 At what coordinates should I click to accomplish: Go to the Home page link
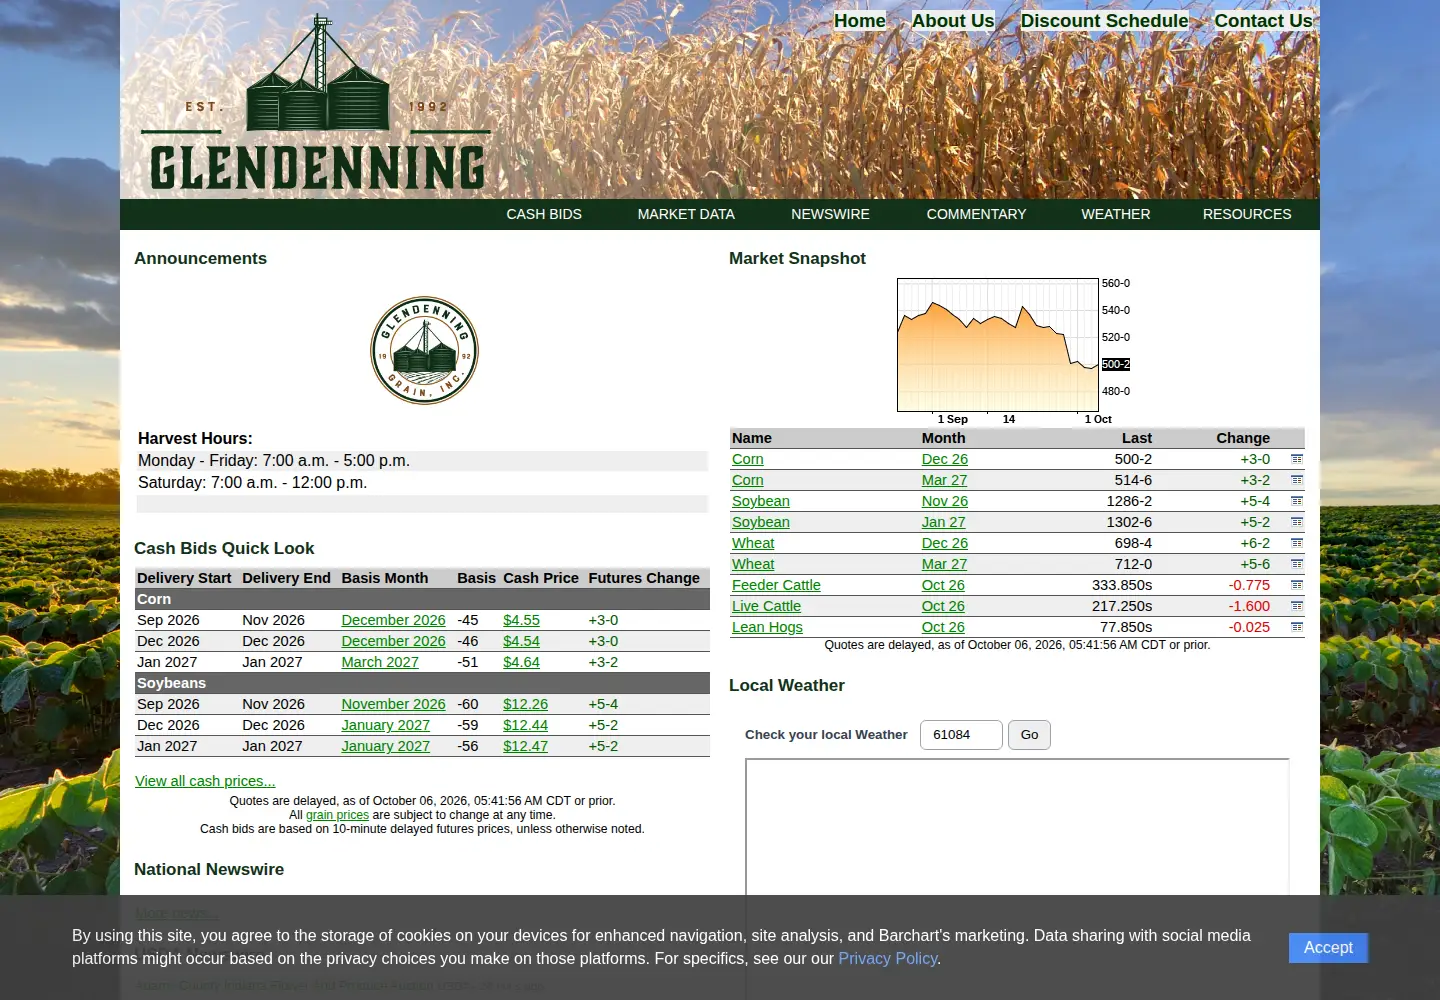click(x=860, y=21)
